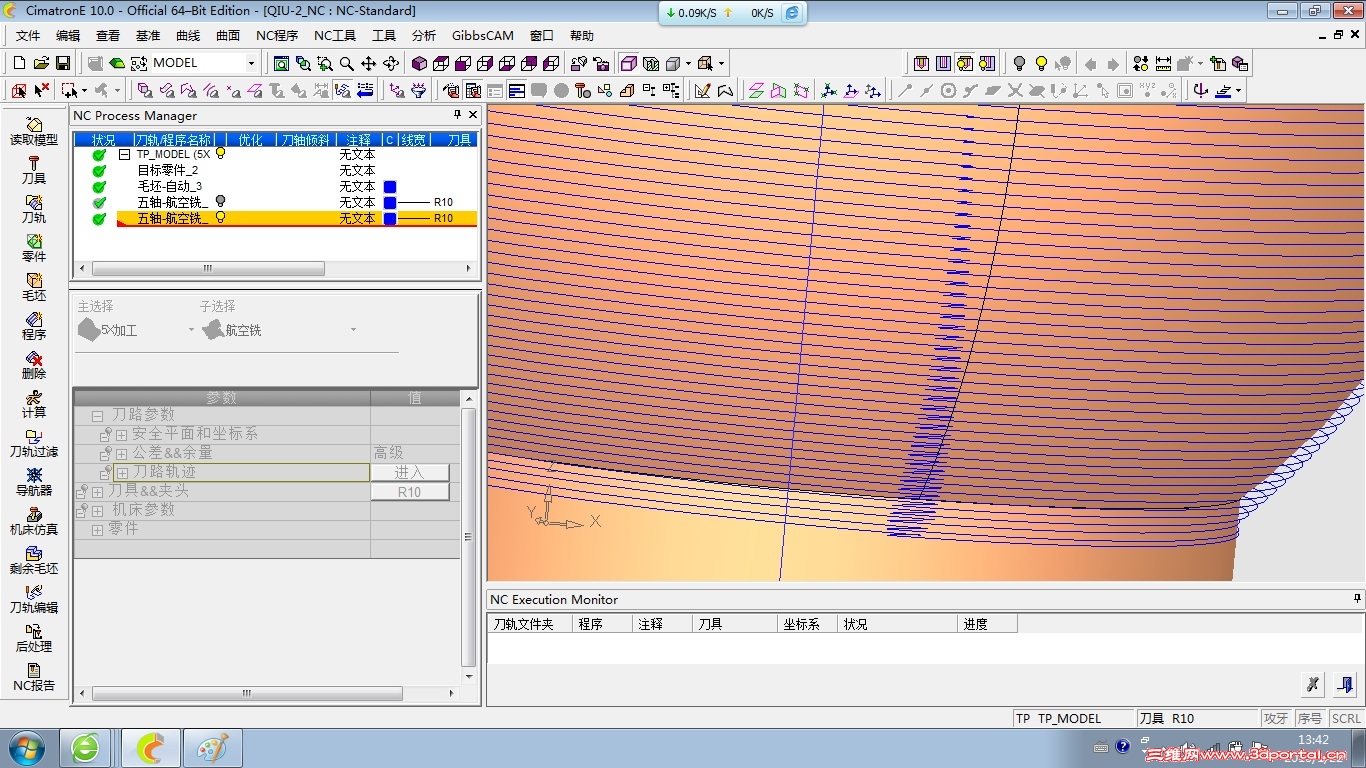Collapse the TP_MODEL tree node

[124, 155]
